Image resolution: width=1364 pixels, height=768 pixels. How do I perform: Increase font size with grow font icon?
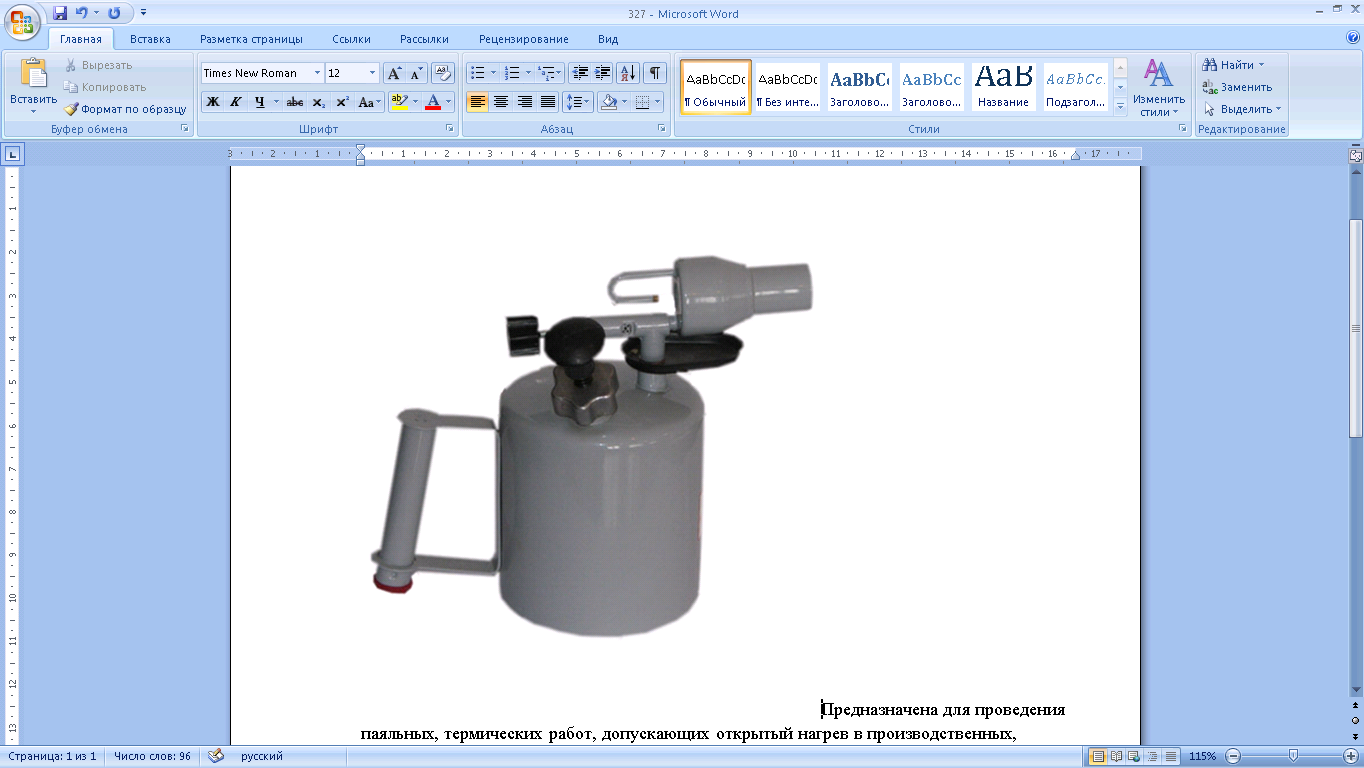(395, 73)
